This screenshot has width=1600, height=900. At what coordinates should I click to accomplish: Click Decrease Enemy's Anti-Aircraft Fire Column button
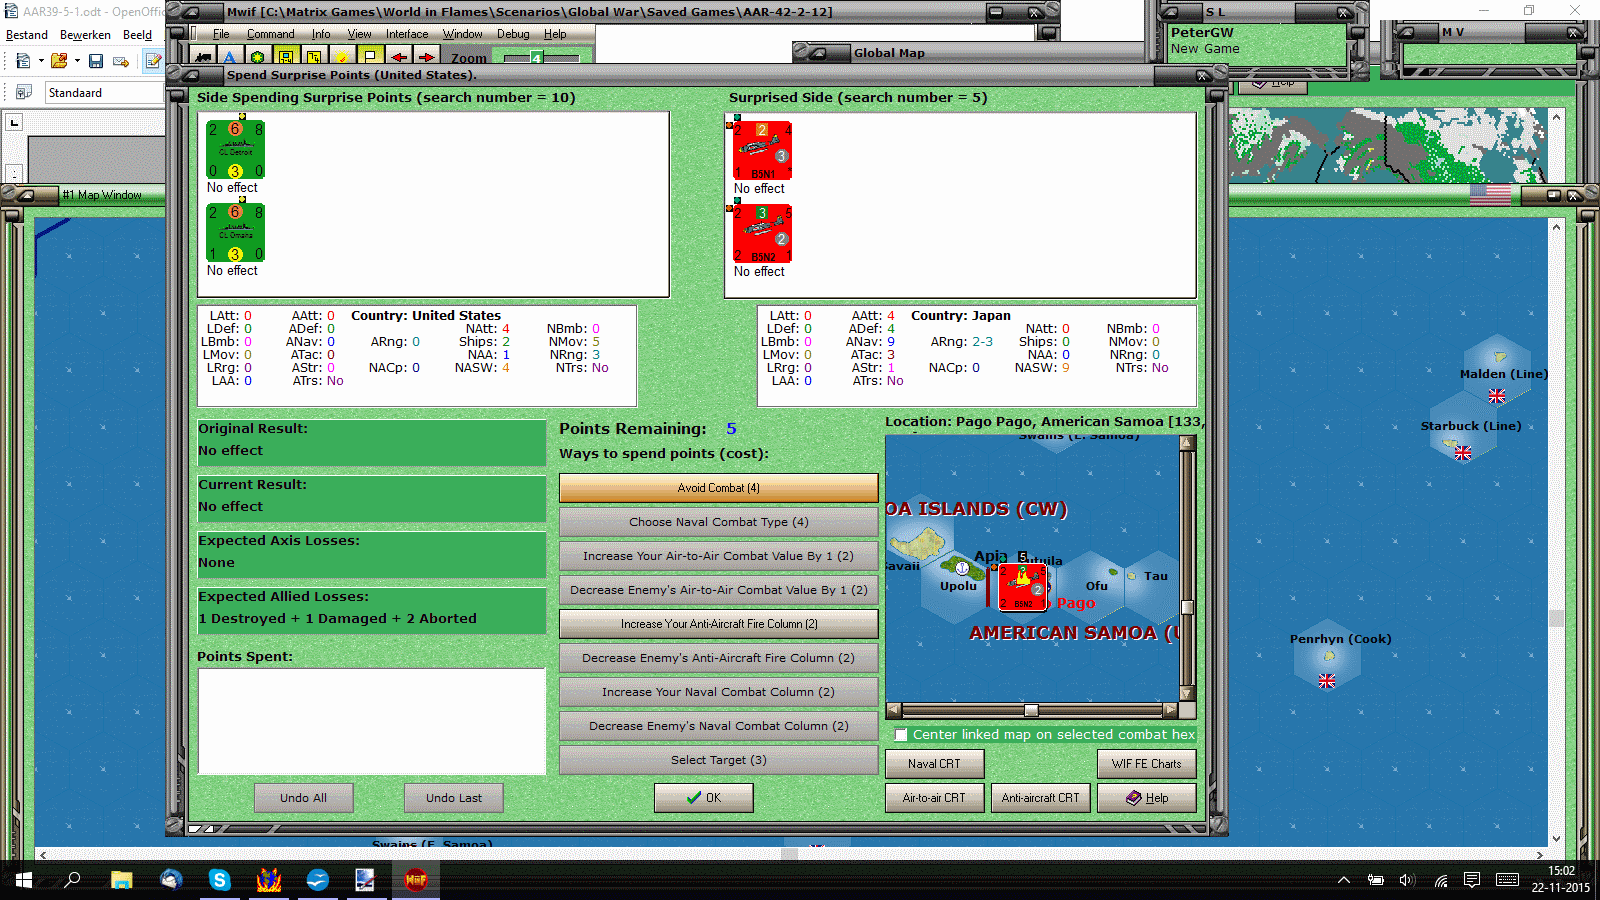coord(719,658)
